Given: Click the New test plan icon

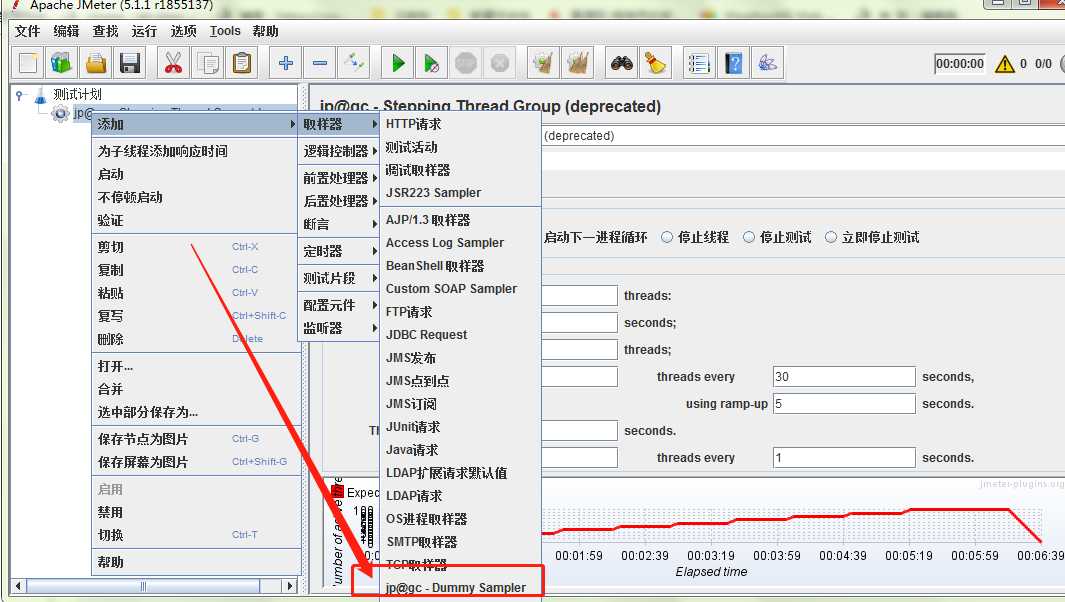Looking at the screenshot, I should click(x=28, y=63).
